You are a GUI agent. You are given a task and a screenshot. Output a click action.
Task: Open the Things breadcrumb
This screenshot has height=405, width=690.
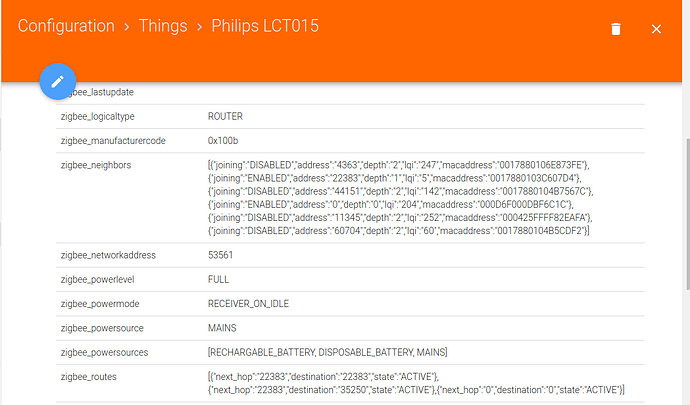163,26
